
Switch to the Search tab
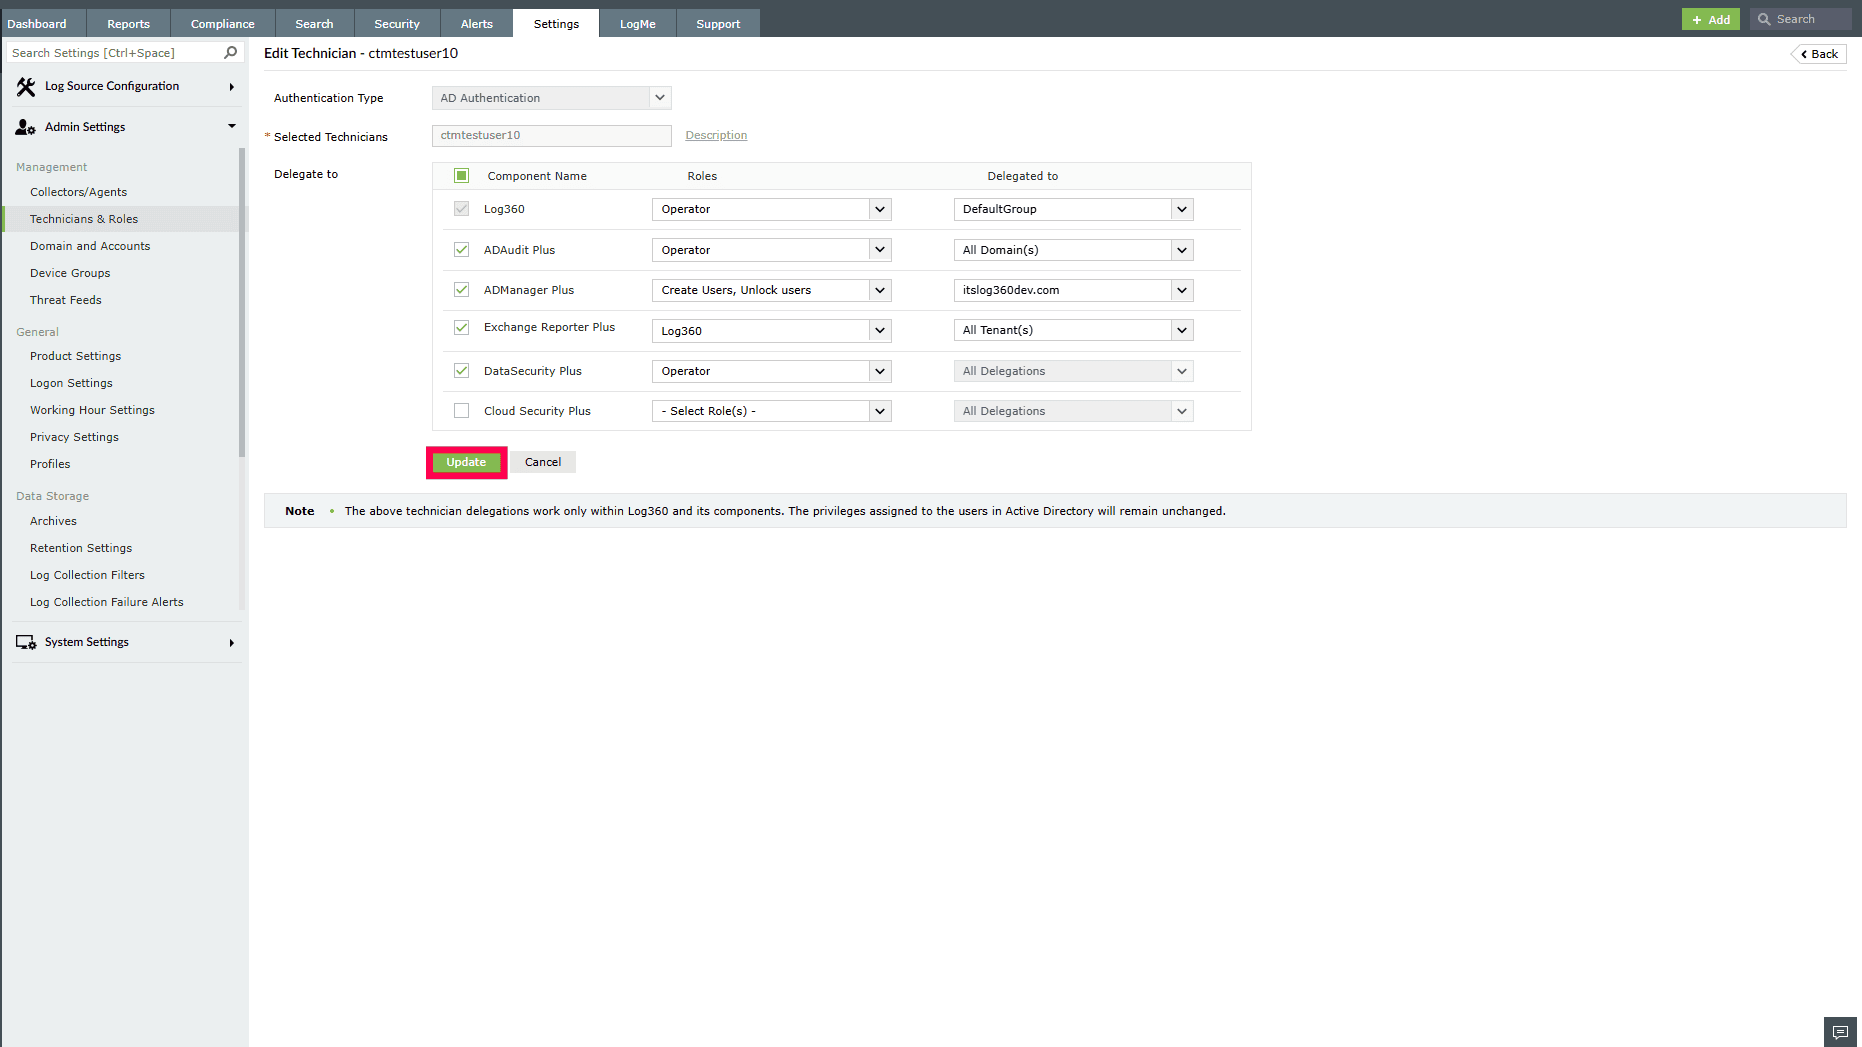click(314, 23)
